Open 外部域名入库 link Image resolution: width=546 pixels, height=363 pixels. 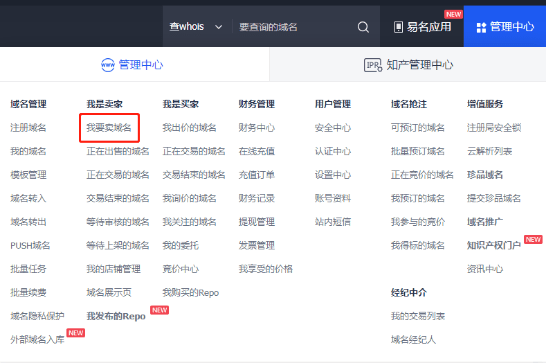point(37,340)
